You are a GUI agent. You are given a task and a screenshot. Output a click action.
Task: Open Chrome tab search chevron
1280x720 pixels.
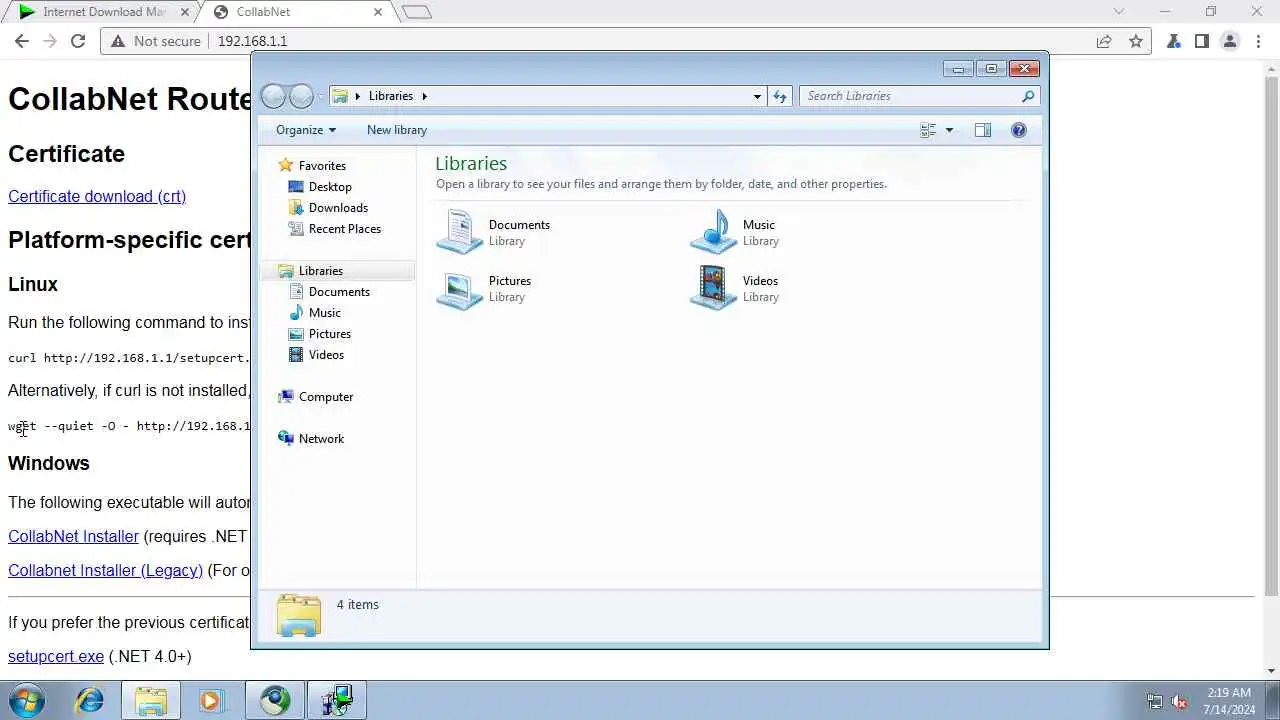pyautogui.click(x=1120, y=12)
